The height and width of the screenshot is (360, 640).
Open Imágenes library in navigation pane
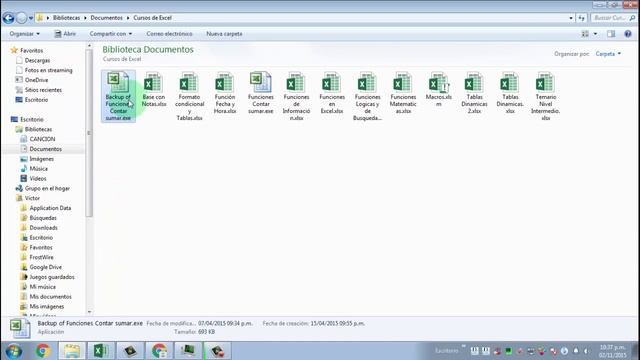click(41, 159)
